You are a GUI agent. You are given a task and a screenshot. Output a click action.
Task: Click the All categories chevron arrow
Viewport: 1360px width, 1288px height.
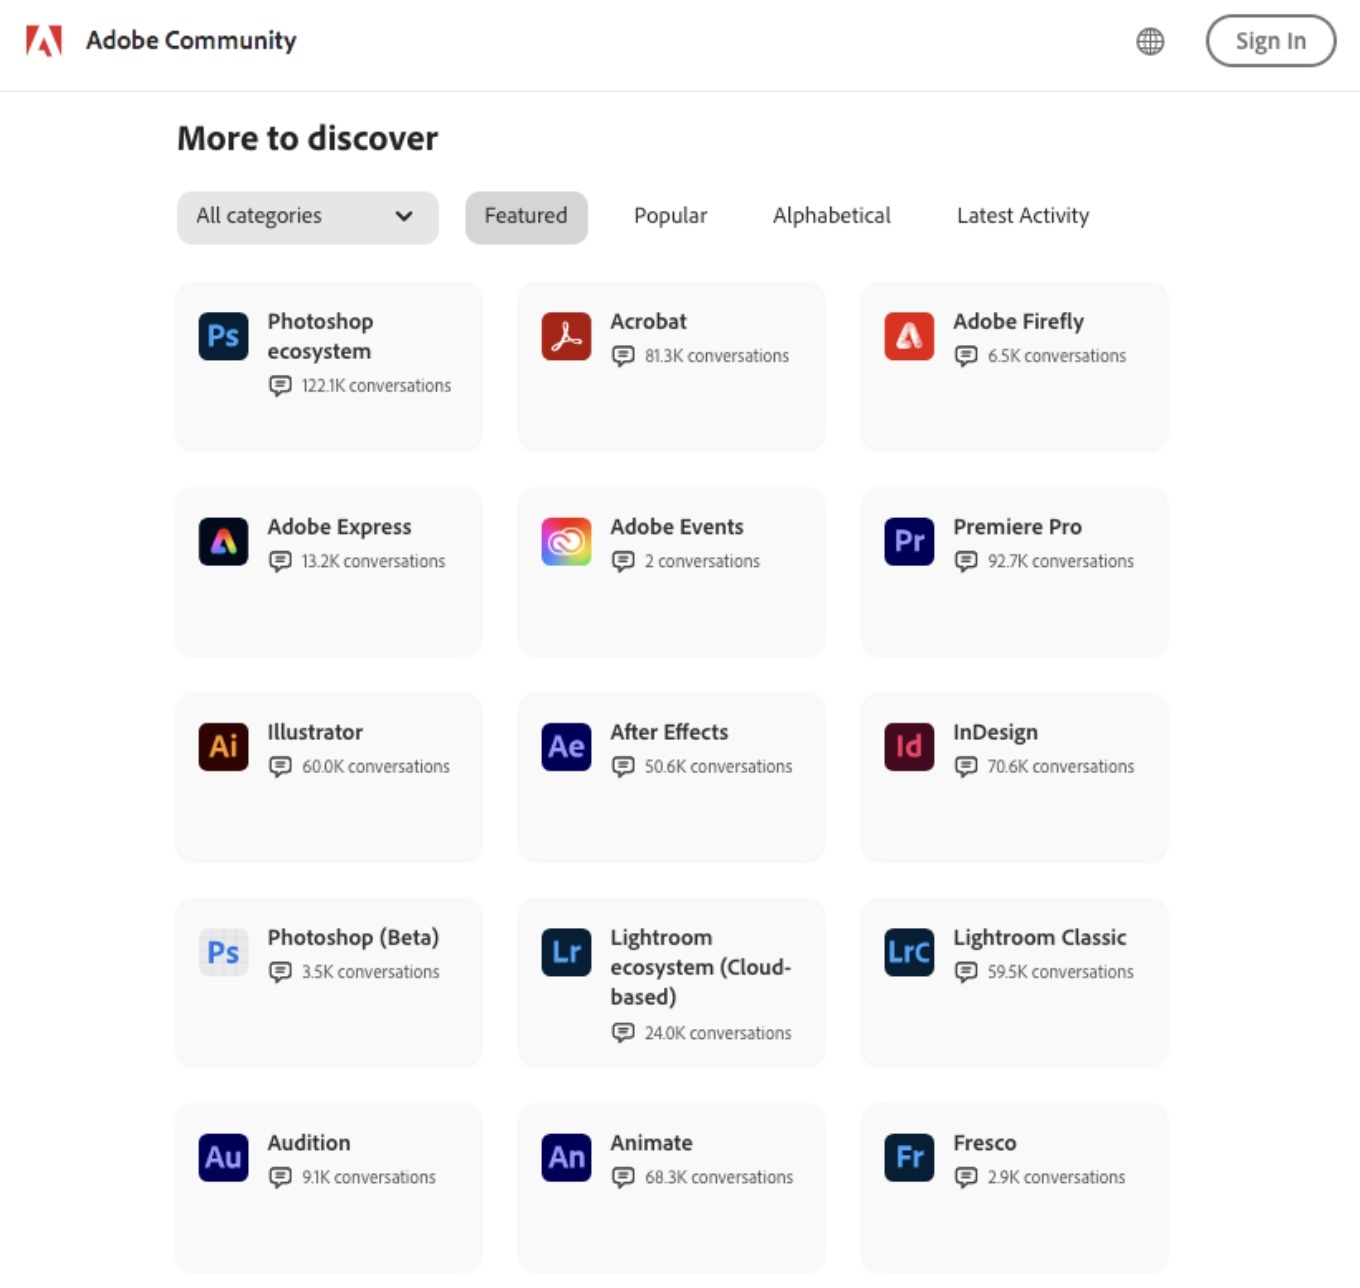404,216
